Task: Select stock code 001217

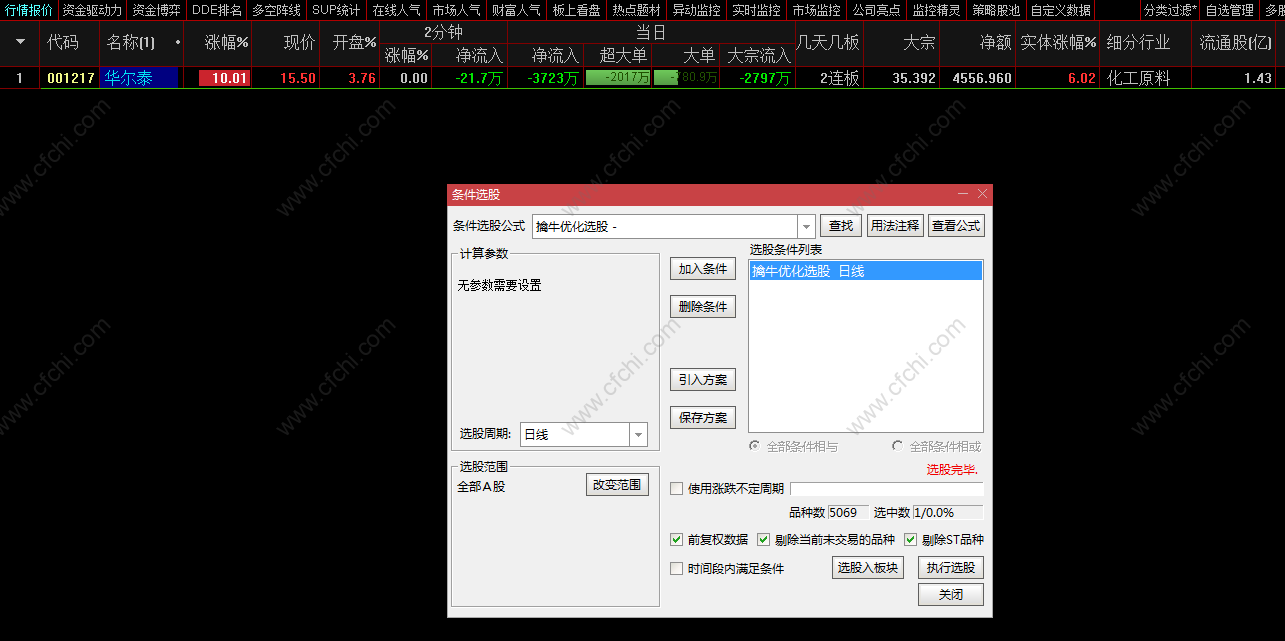Action: [70, 78]
